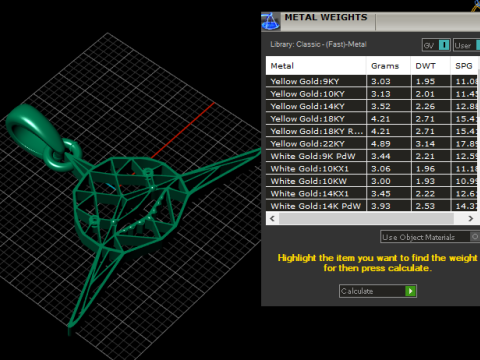This screenshot has height=360, width=480.
Task: Click grams value 3.93
Action: pyautogui.click(x=381, y=206)
